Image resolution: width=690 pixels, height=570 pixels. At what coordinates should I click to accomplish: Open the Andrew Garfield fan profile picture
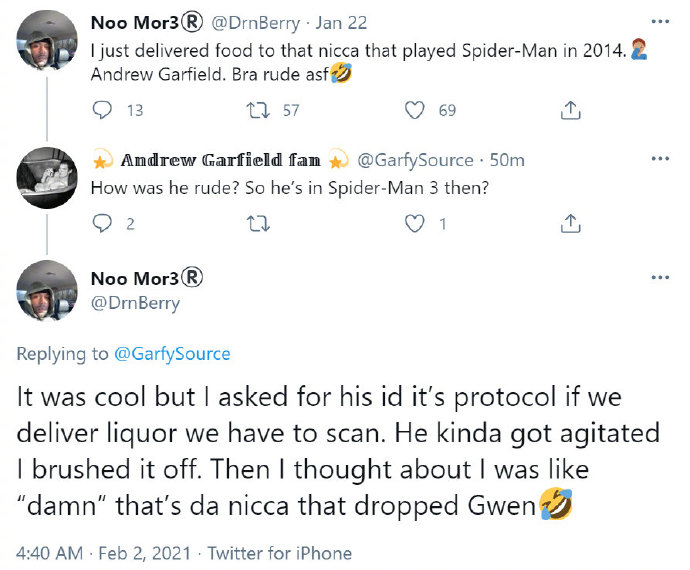(48, 178)
